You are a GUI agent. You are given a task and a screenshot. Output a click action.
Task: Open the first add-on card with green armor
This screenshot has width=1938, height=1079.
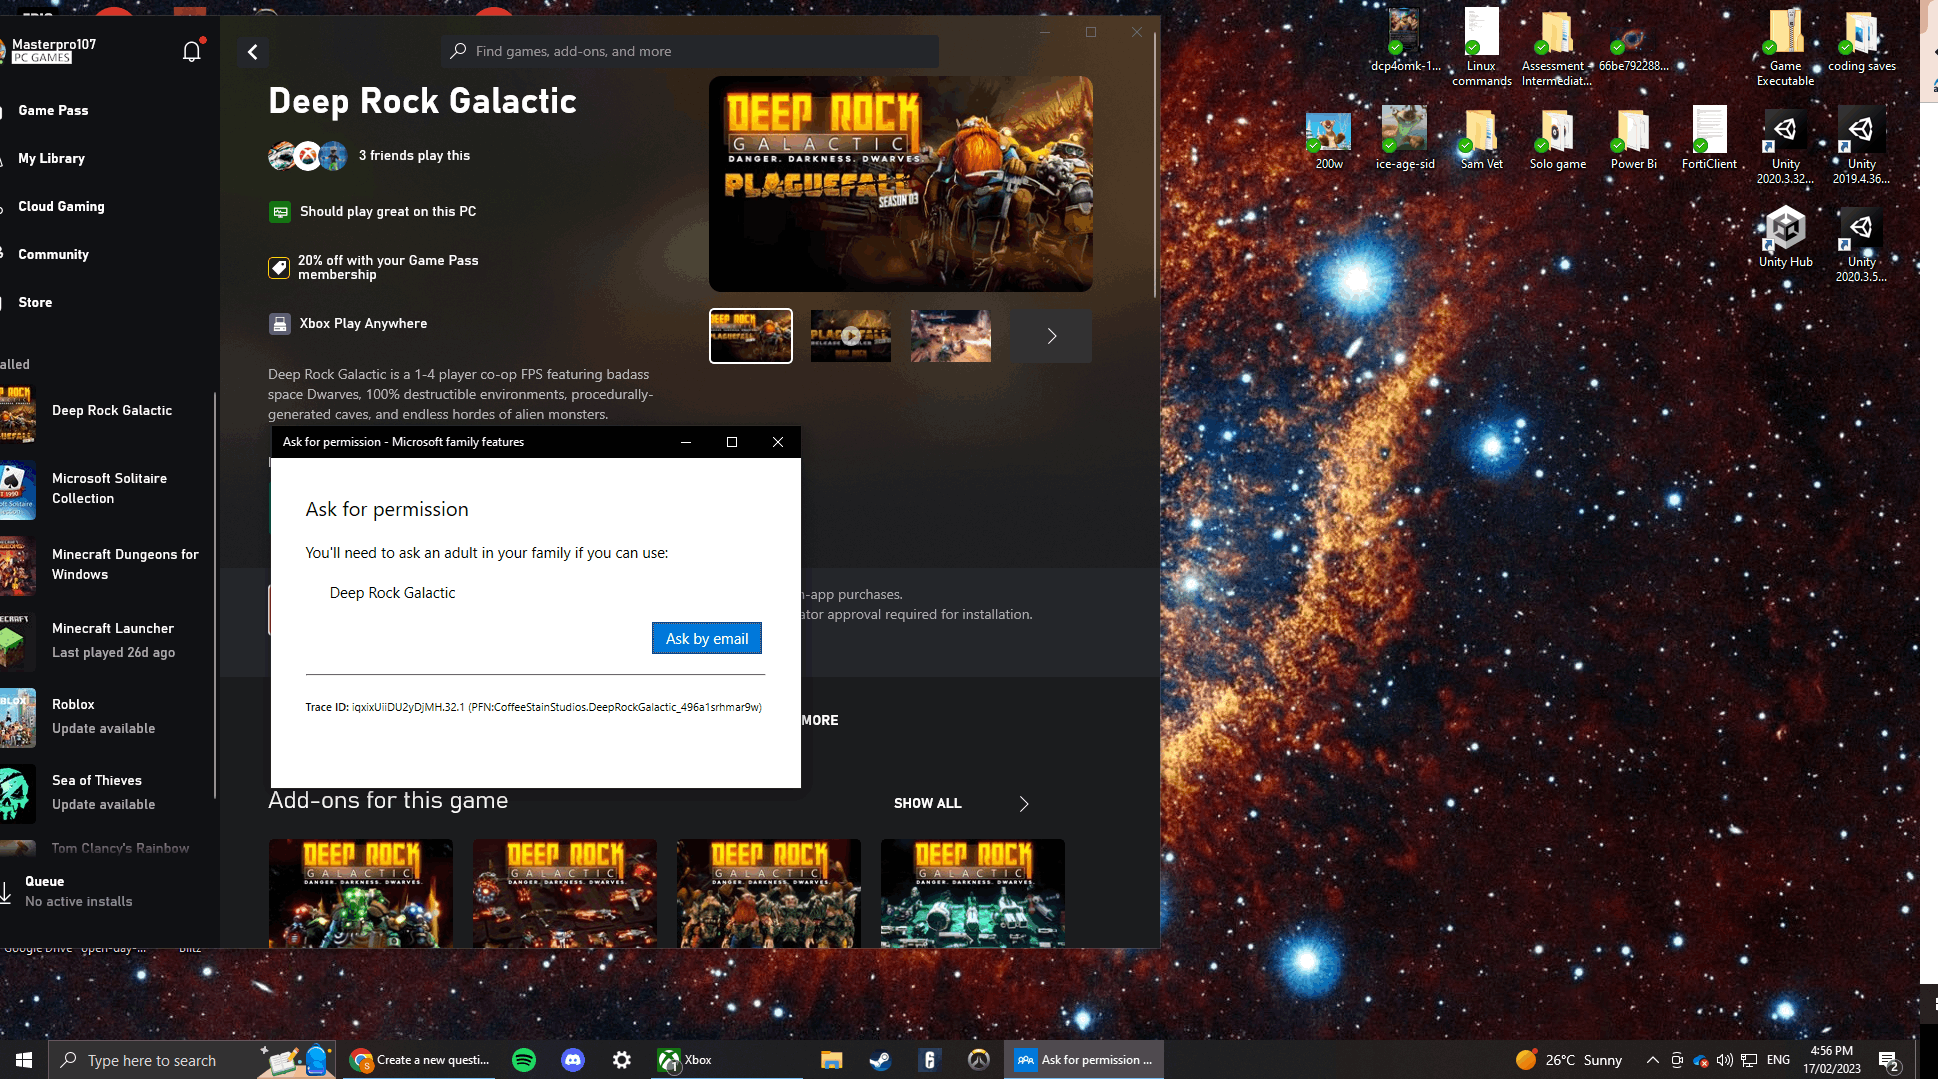pos(361,893)
